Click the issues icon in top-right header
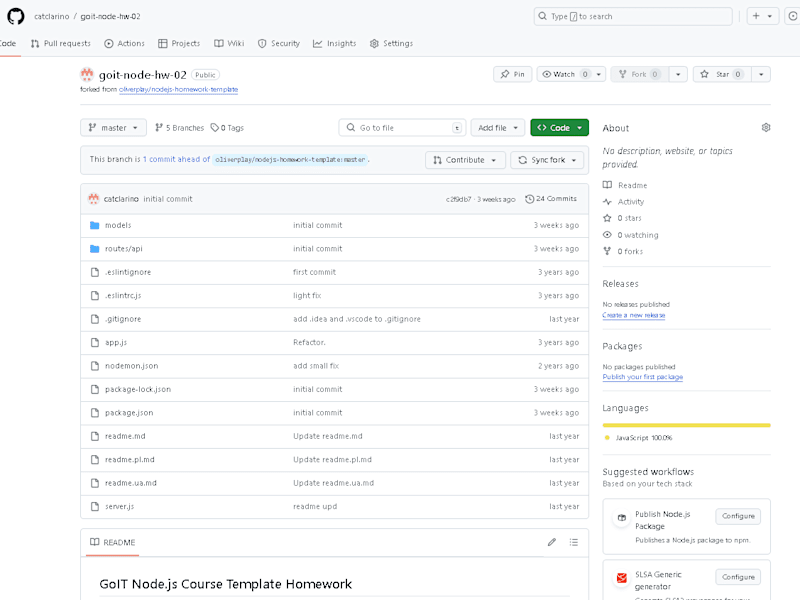This screenshot has height=600, width=800. point(793,16)
